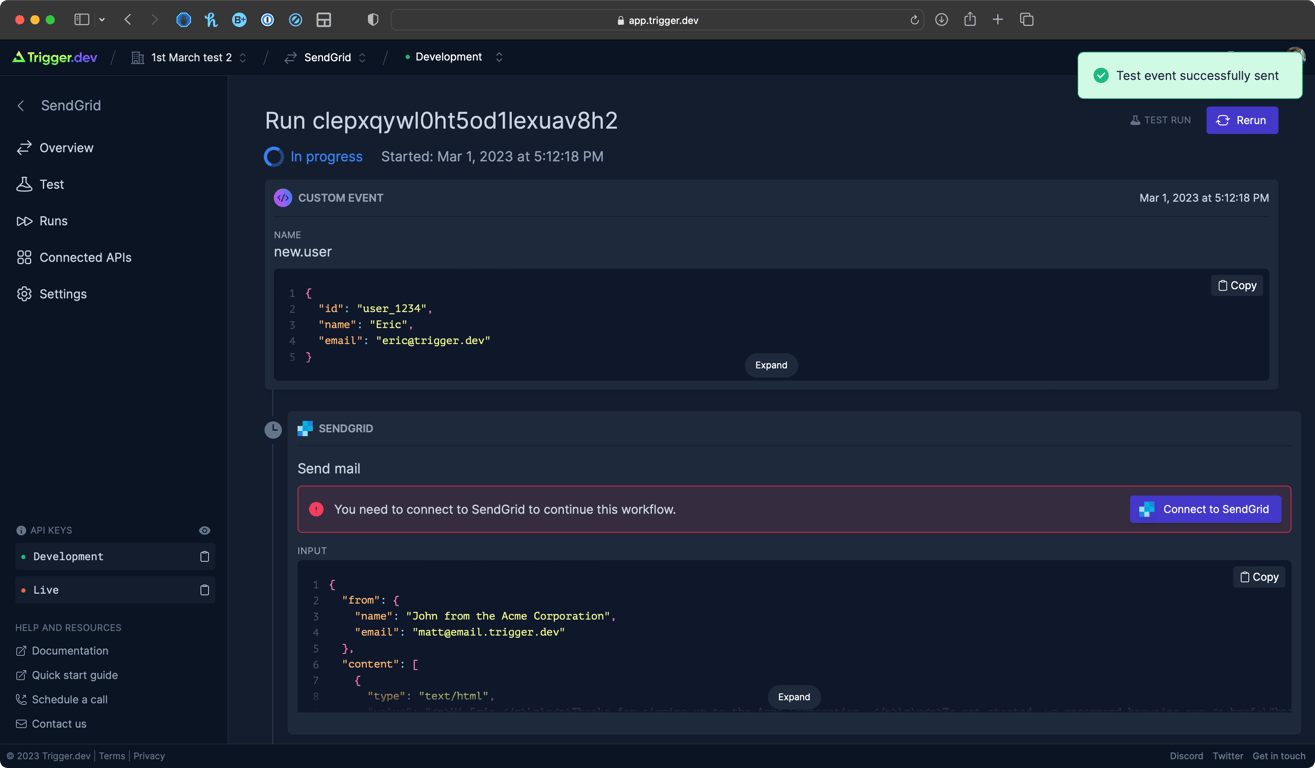1315x768 pixels.
Task: Open the Discord footer link
Action: (x=1186, y=756)
